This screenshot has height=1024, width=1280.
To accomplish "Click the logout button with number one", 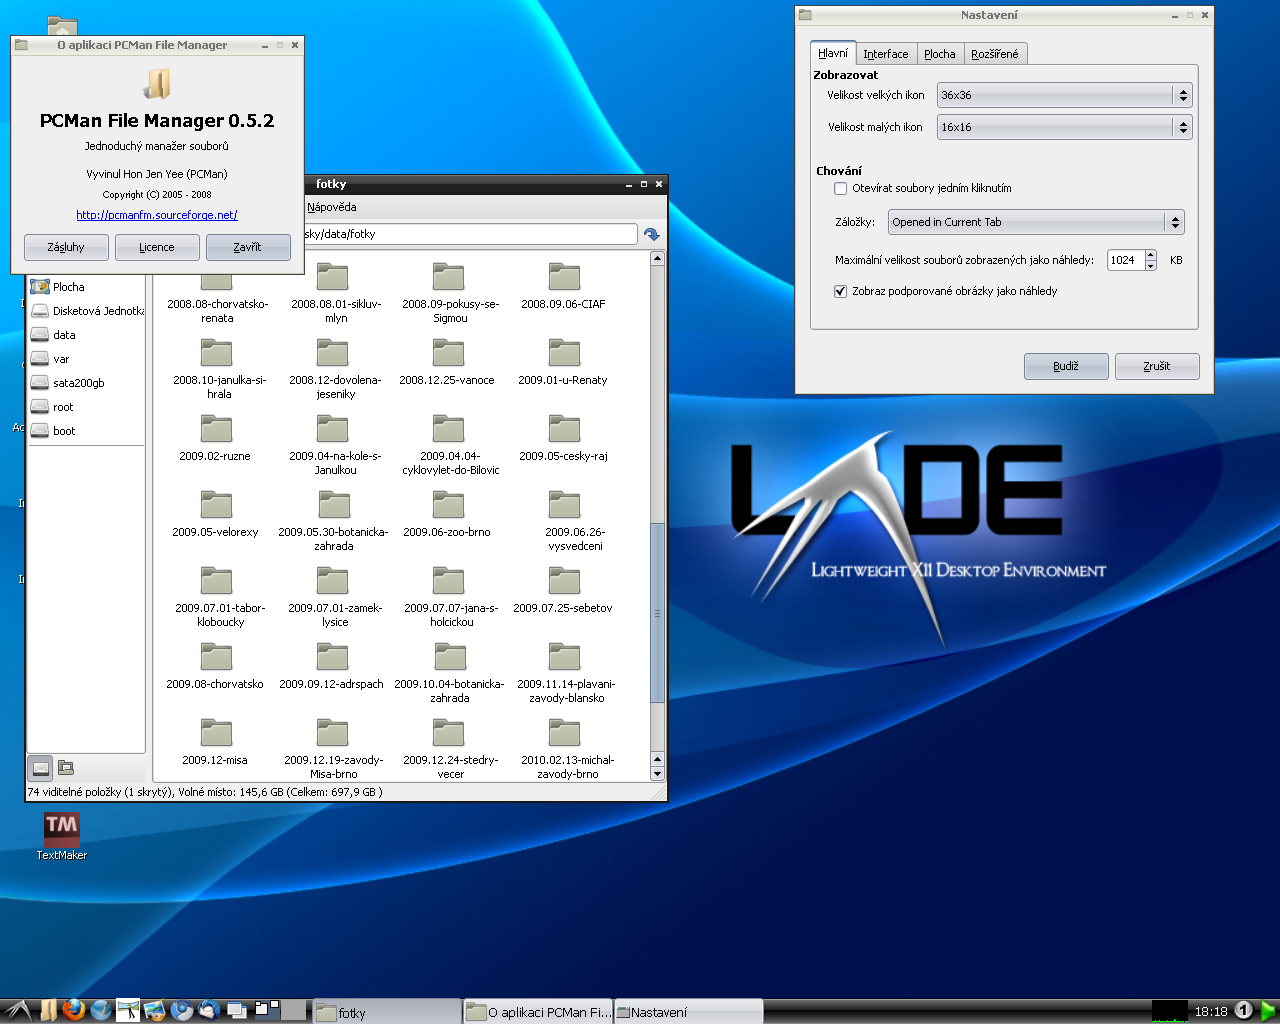I will [x=1243, y=1011].
